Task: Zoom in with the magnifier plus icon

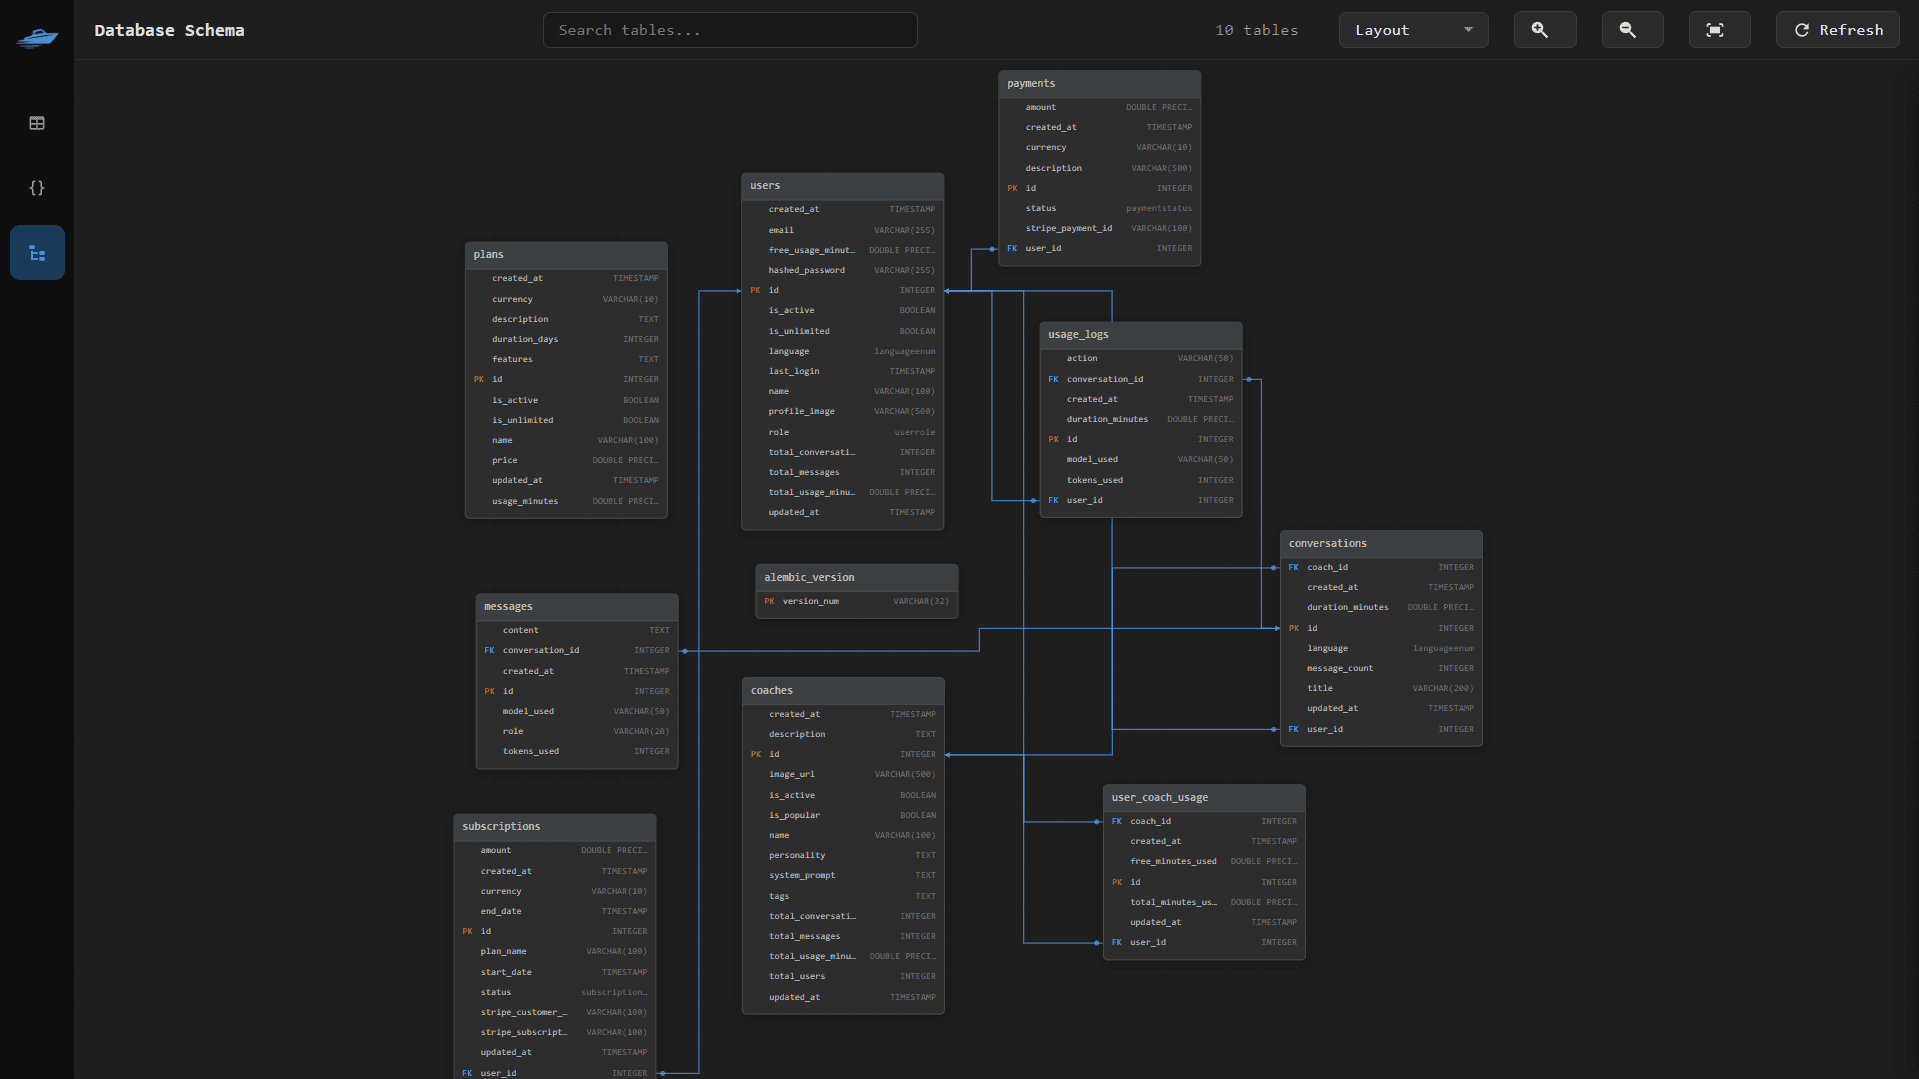Action: coord(1544,30)
